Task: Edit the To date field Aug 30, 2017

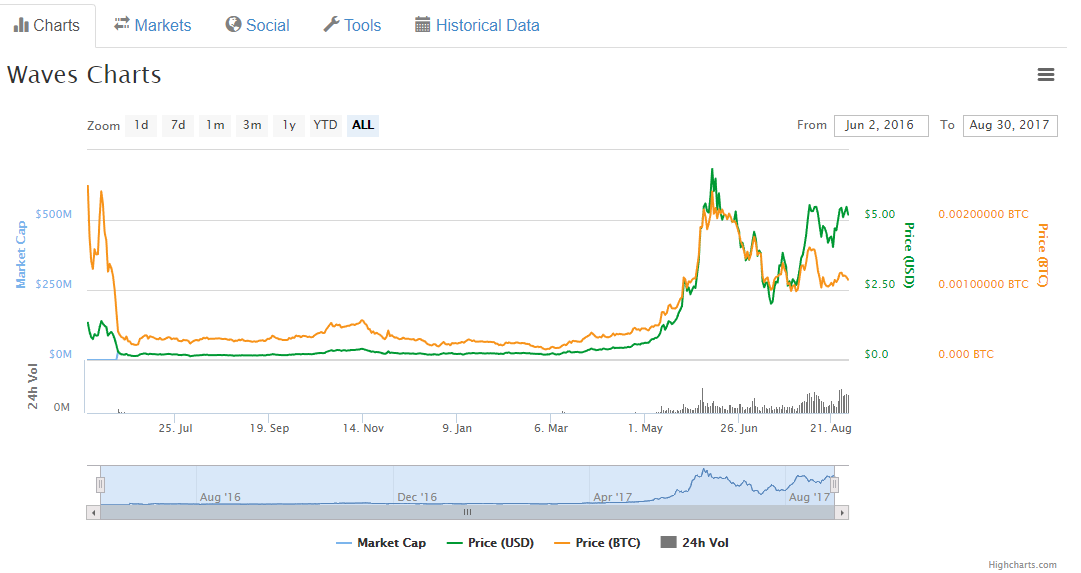Action: (1010, 125)
